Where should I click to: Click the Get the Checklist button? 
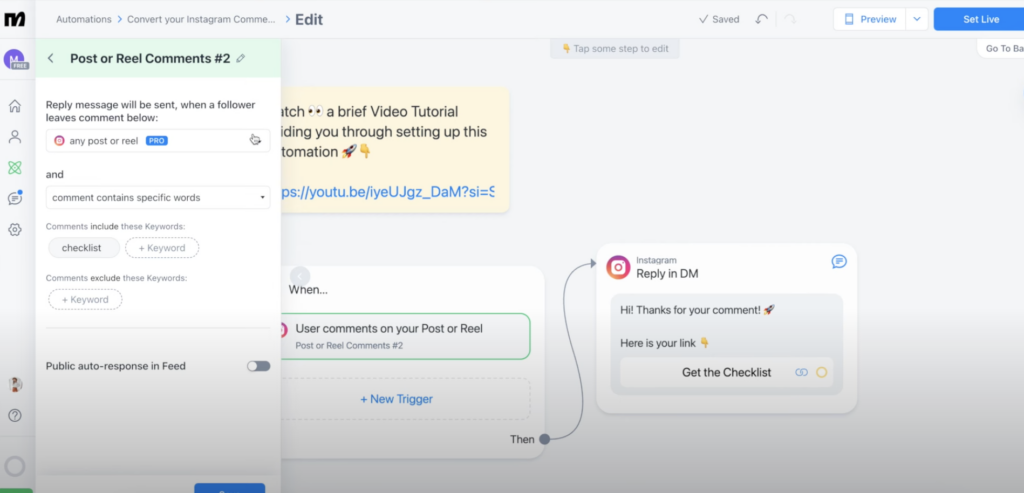pyautogui.click(x=726, y=372)
